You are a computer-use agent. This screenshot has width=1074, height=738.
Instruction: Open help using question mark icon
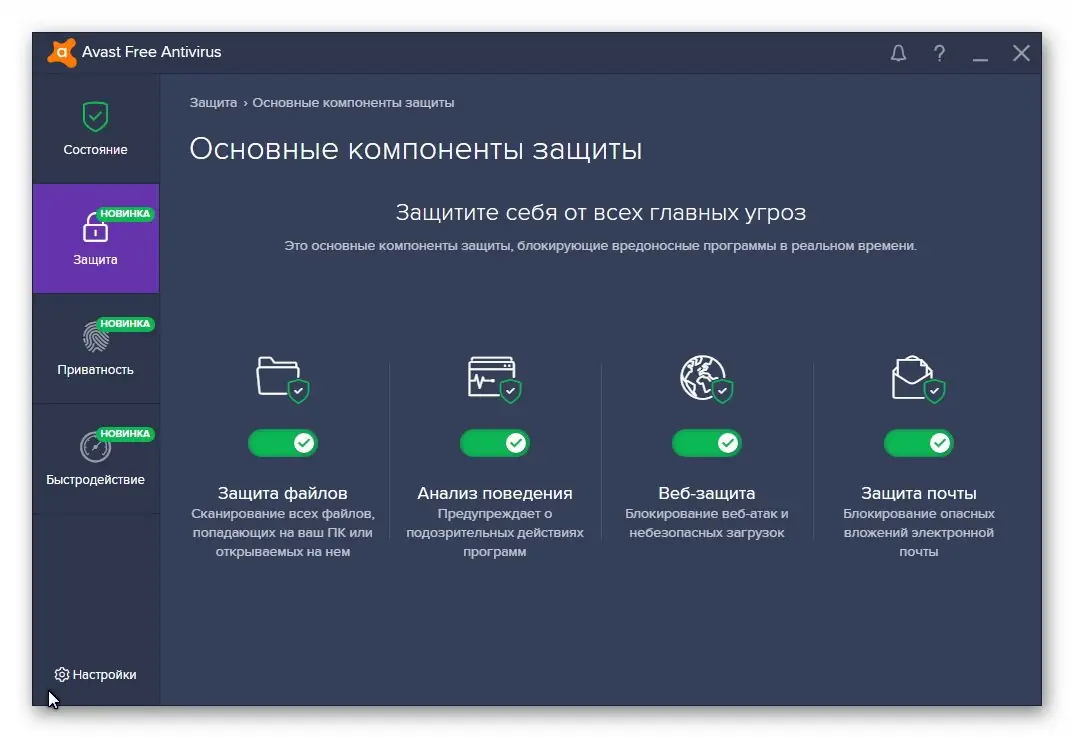pyautogui.click(x=939, y=53)
